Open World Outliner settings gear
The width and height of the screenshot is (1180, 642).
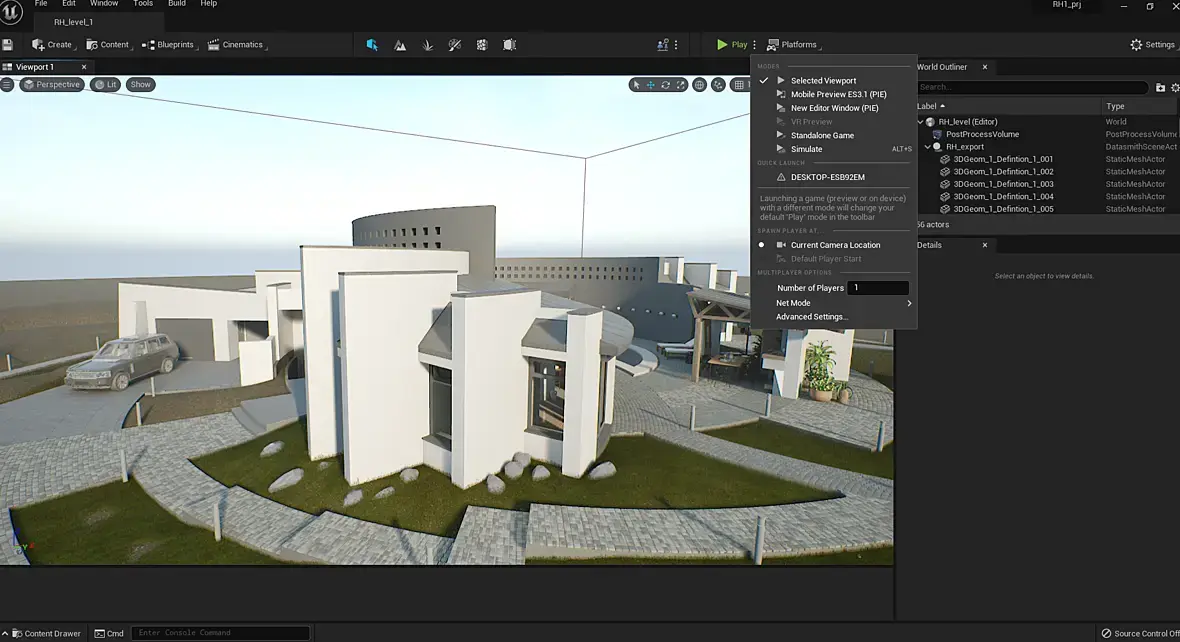(x=1175, y=87)
